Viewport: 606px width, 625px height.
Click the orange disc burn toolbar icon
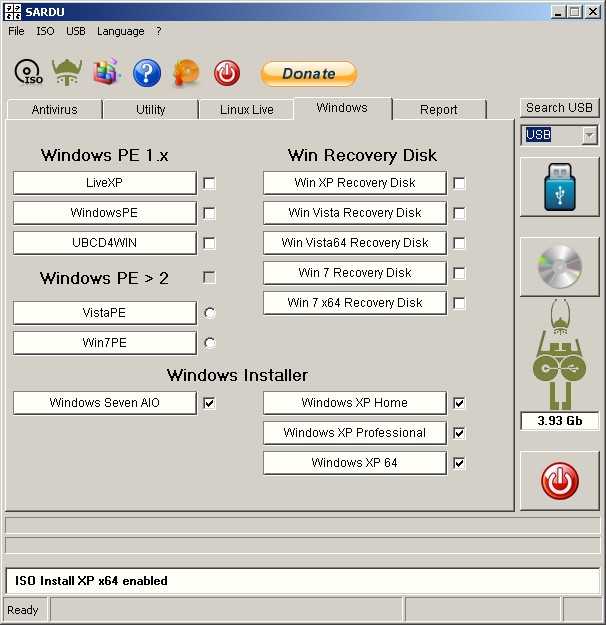tap(186, 73)
